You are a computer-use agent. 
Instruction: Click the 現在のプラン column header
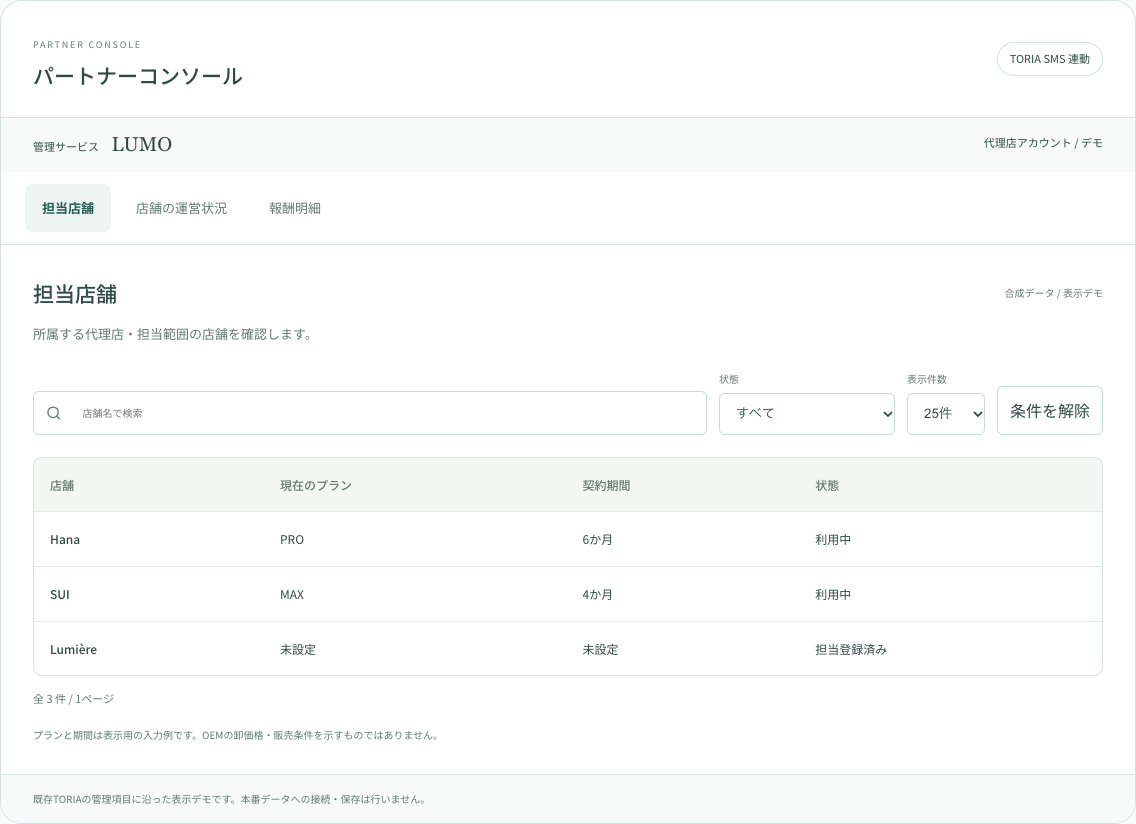[316, 486]
